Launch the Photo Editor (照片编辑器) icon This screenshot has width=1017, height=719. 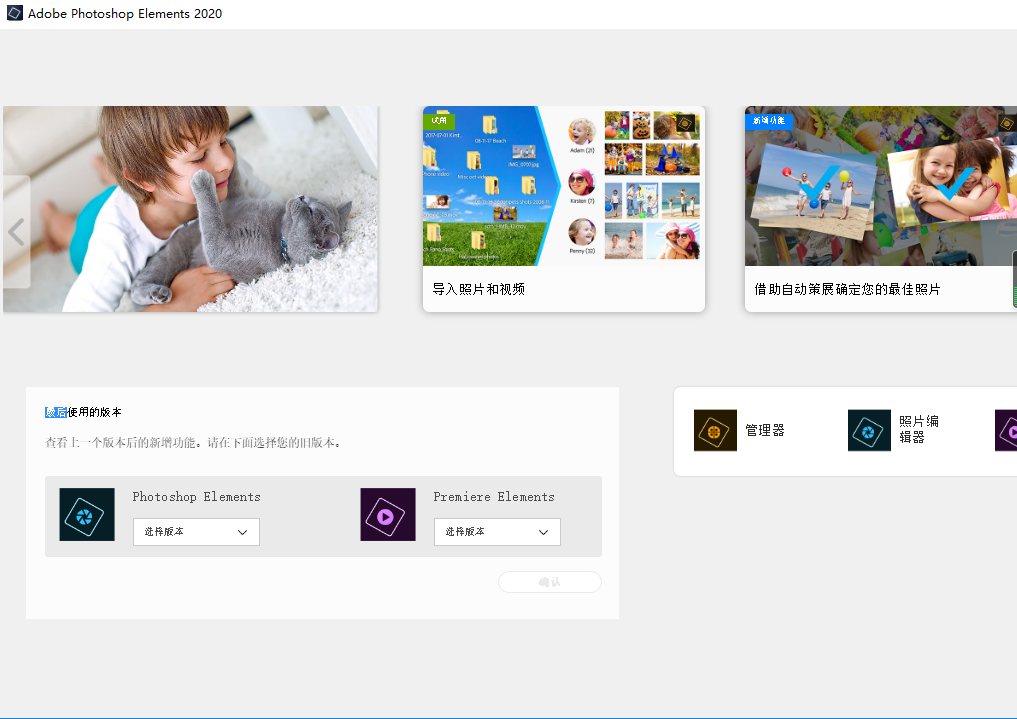point(869,430)
